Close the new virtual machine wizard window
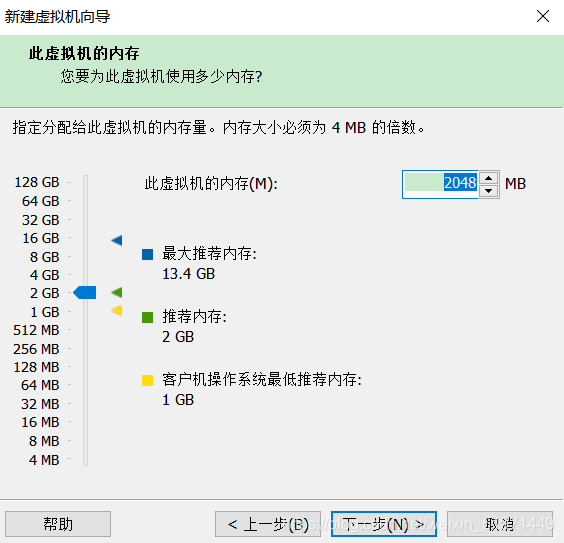564x543 pixels. point(543,16)
